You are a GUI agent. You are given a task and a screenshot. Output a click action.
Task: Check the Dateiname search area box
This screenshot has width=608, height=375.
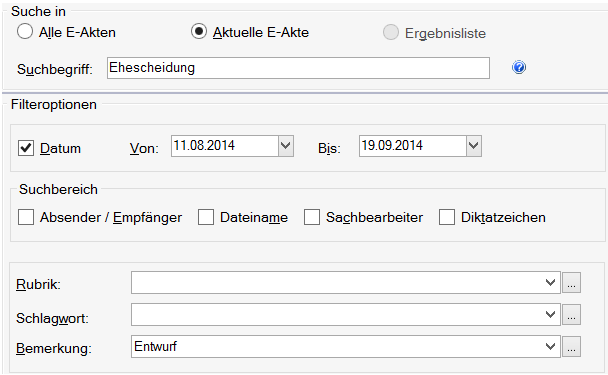pos(206,217)
